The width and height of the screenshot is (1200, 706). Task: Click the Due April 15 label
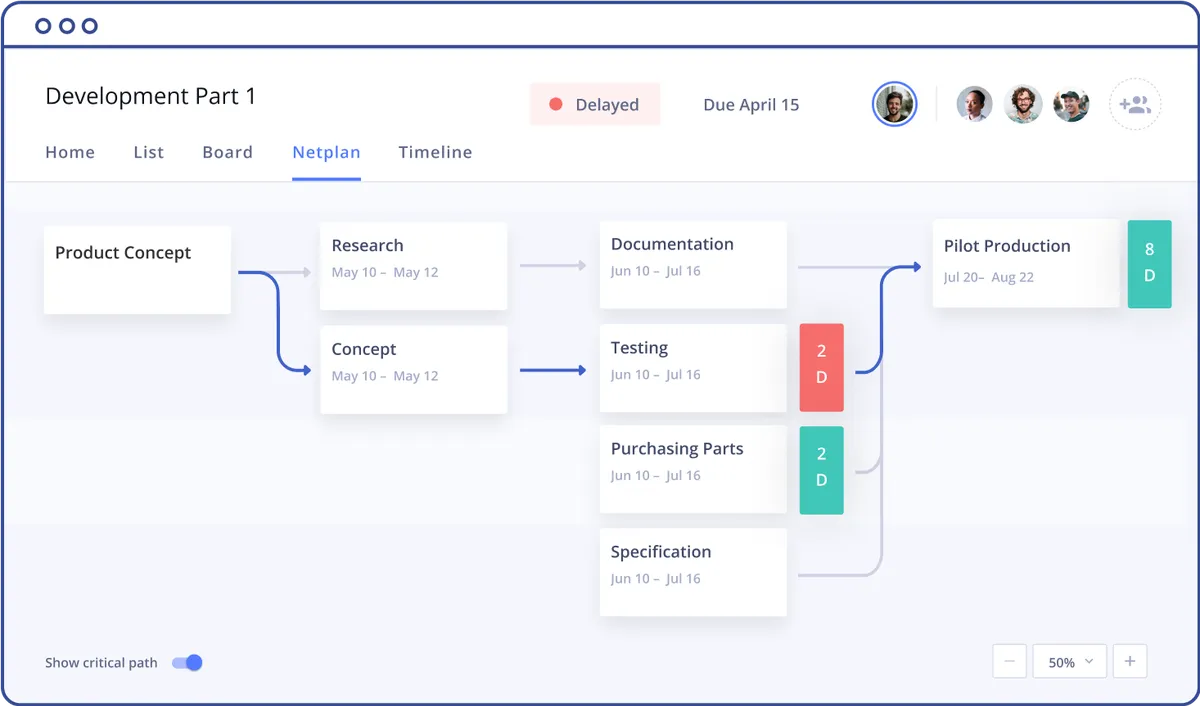click(x=751, y=104)
